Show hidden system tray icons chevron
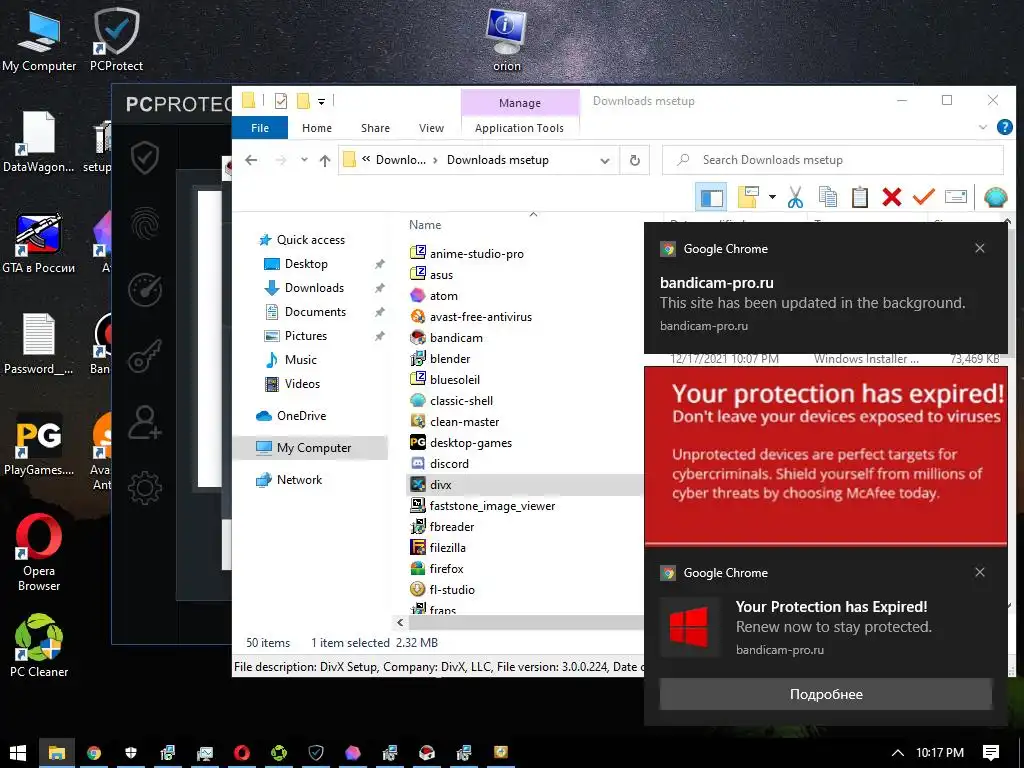This screenshot has height=768, width=1024. coord(897,753)
